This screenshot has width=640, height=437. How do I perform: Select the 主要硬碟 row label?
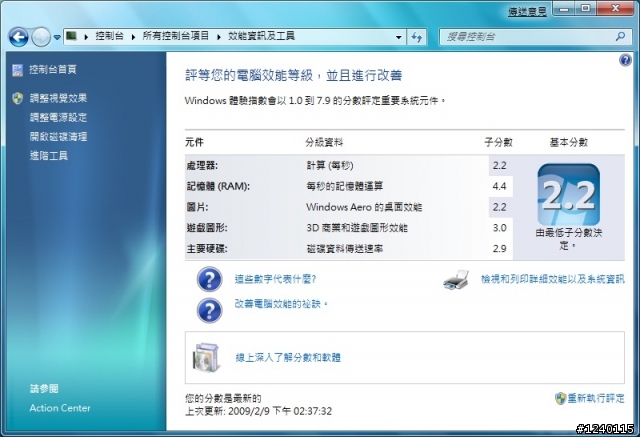(x=207, y=249)
